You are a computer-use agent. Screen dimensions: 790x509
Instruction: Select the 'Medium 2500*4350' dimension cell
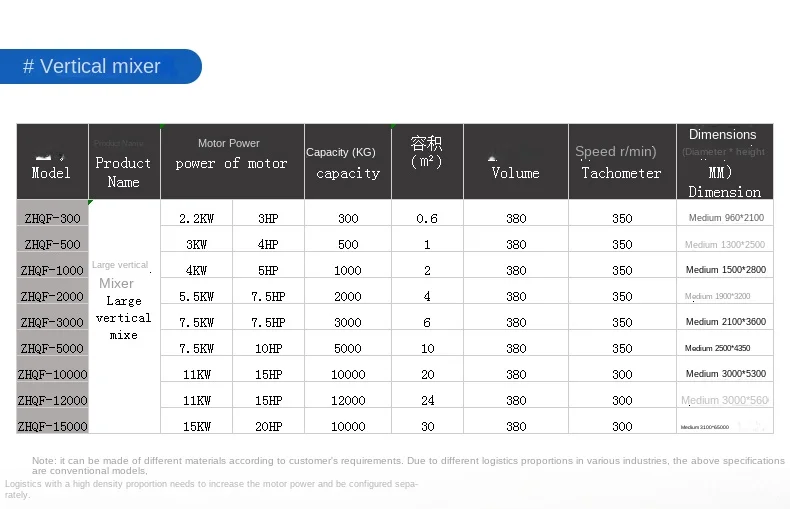coord(725,348)
